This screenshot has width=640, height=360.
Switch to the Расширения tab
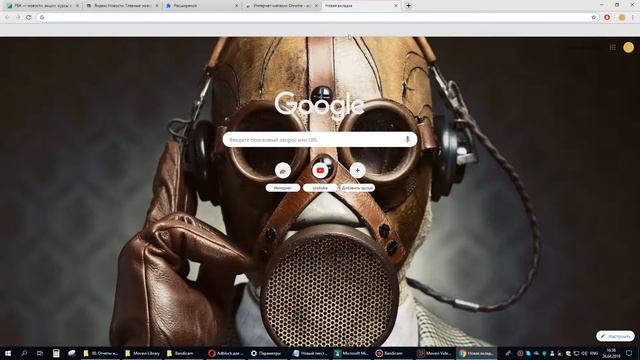202,6
